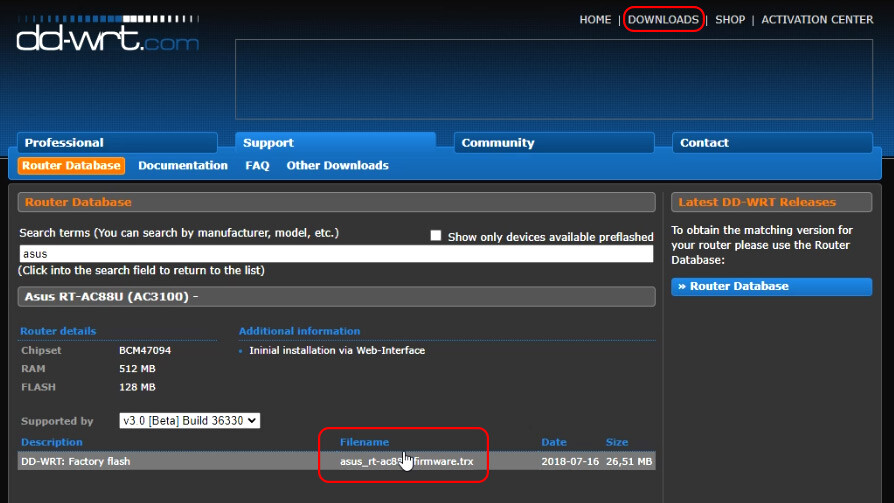Open the Supported by build version dropdown

[x=189, y=420]
